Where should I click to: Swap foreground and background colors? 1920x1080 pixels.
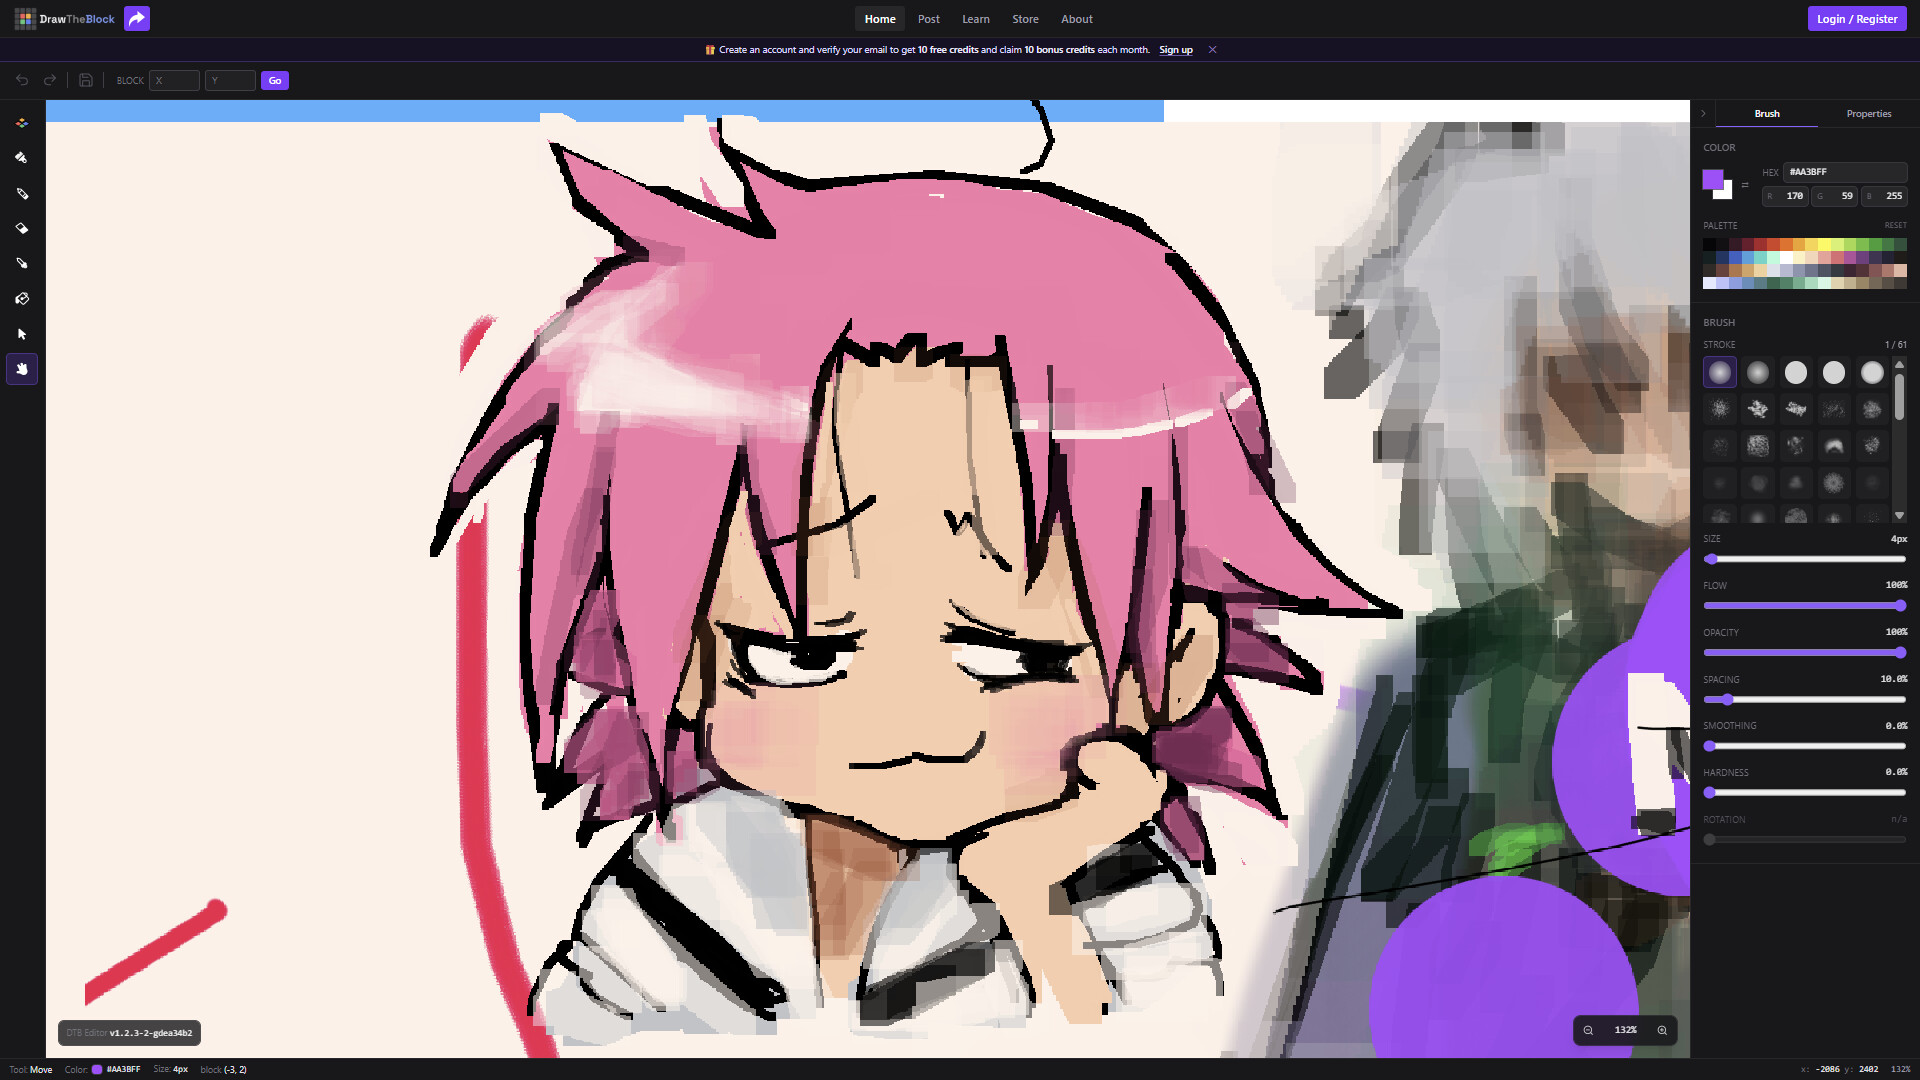pyautogui.click(x=1745, y=185)
